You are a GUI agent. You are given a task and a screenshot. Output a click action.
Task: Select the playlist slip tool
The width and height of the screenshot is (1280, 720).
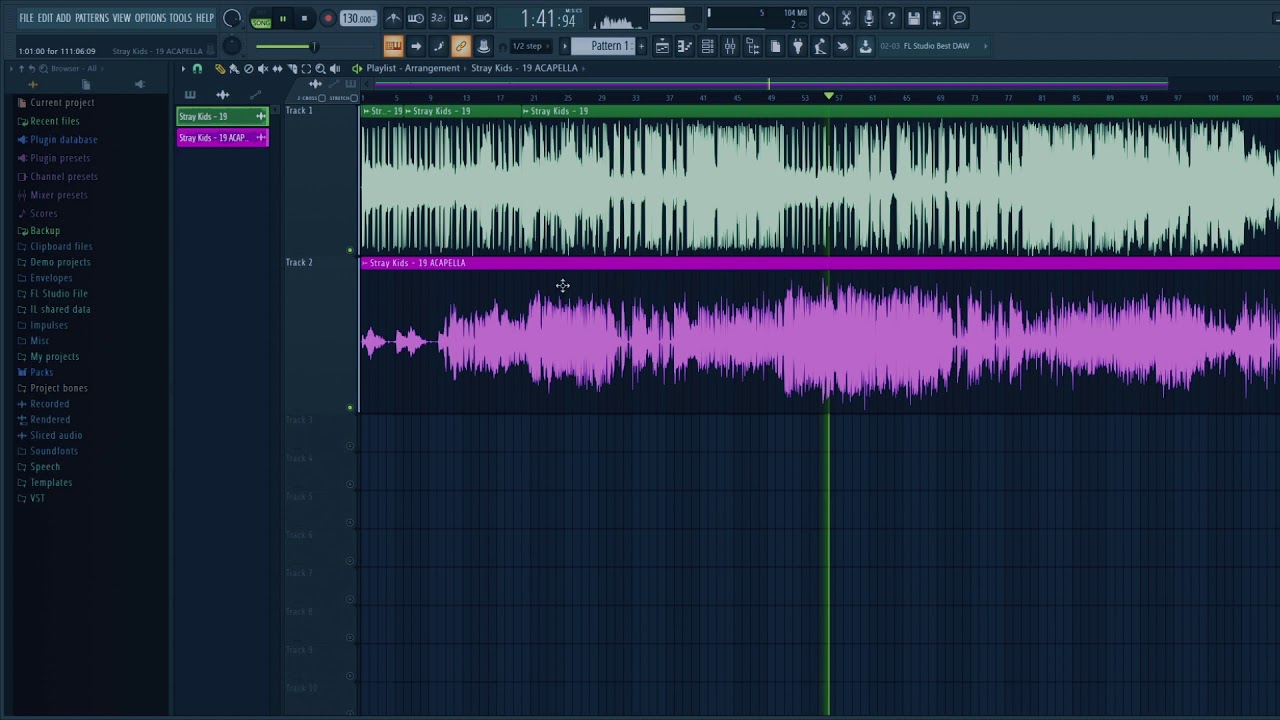[277, 69]
